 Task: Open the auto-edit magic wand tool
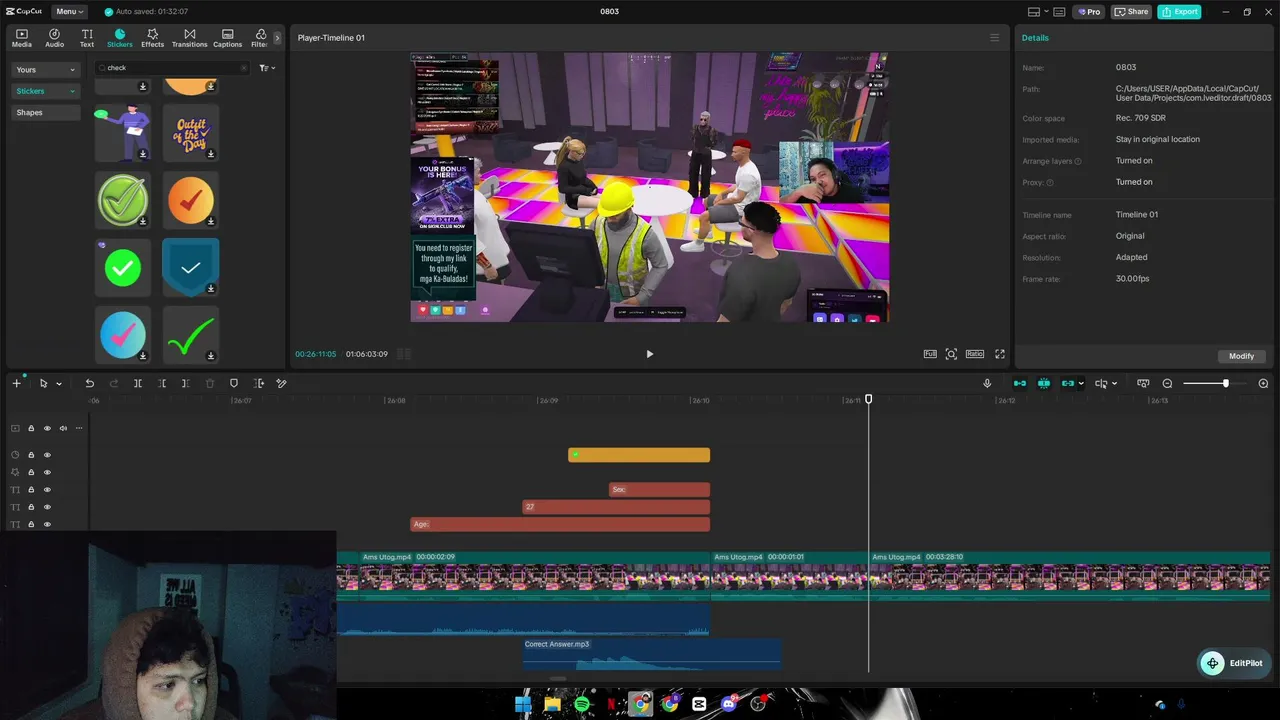(x=282, y=383)
